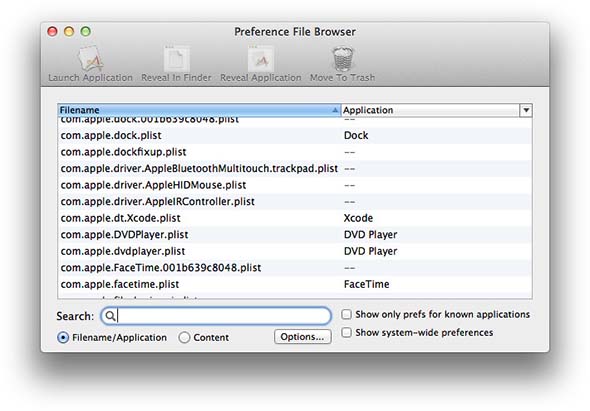Image resolution: width=590 pixels, height=411 pixels.
Task: Open the Options... button
Action: point(303,337)
